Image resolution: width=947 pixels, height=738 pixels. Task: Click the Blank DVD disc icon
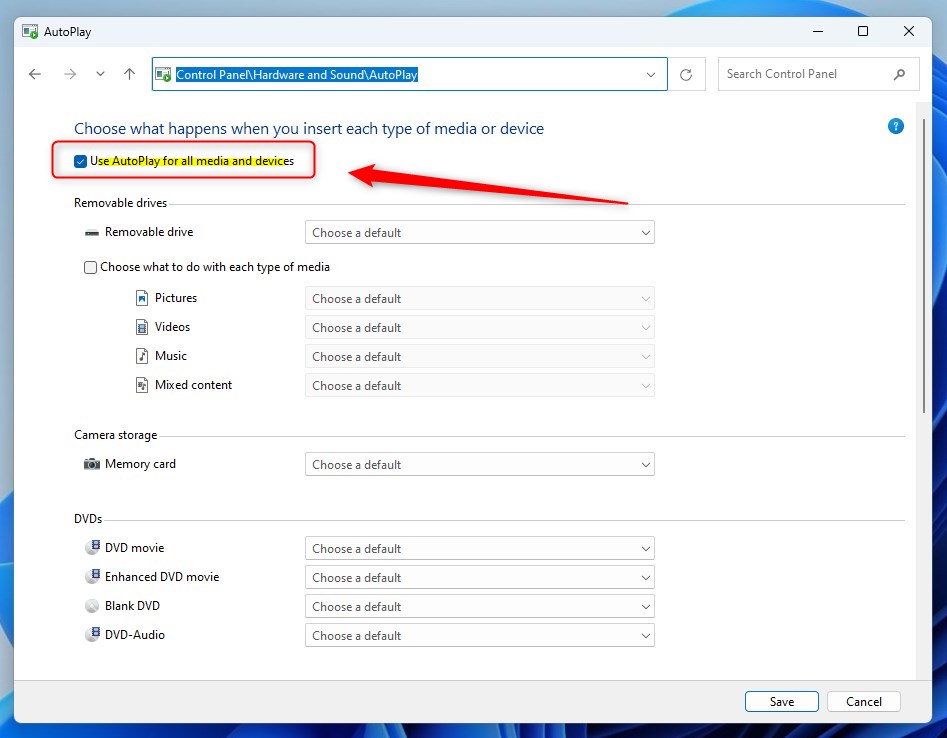[x=92, y=606]
